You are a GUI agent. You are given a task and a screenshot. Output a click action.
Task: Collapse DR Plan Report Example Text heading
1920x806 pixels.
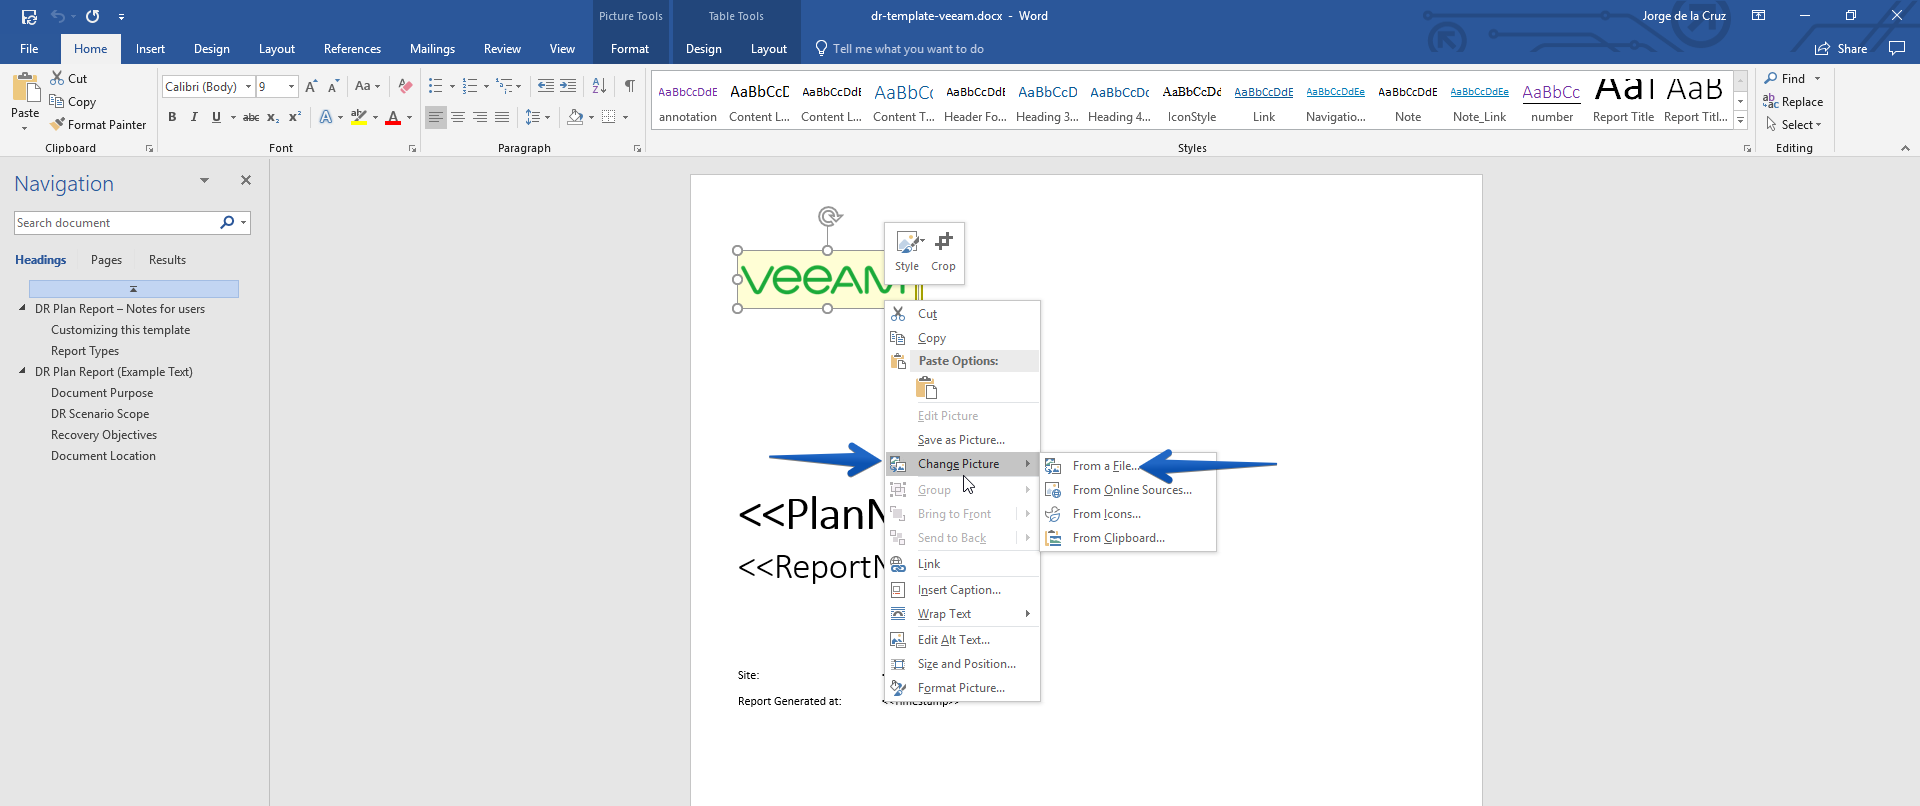coord(23,371)
